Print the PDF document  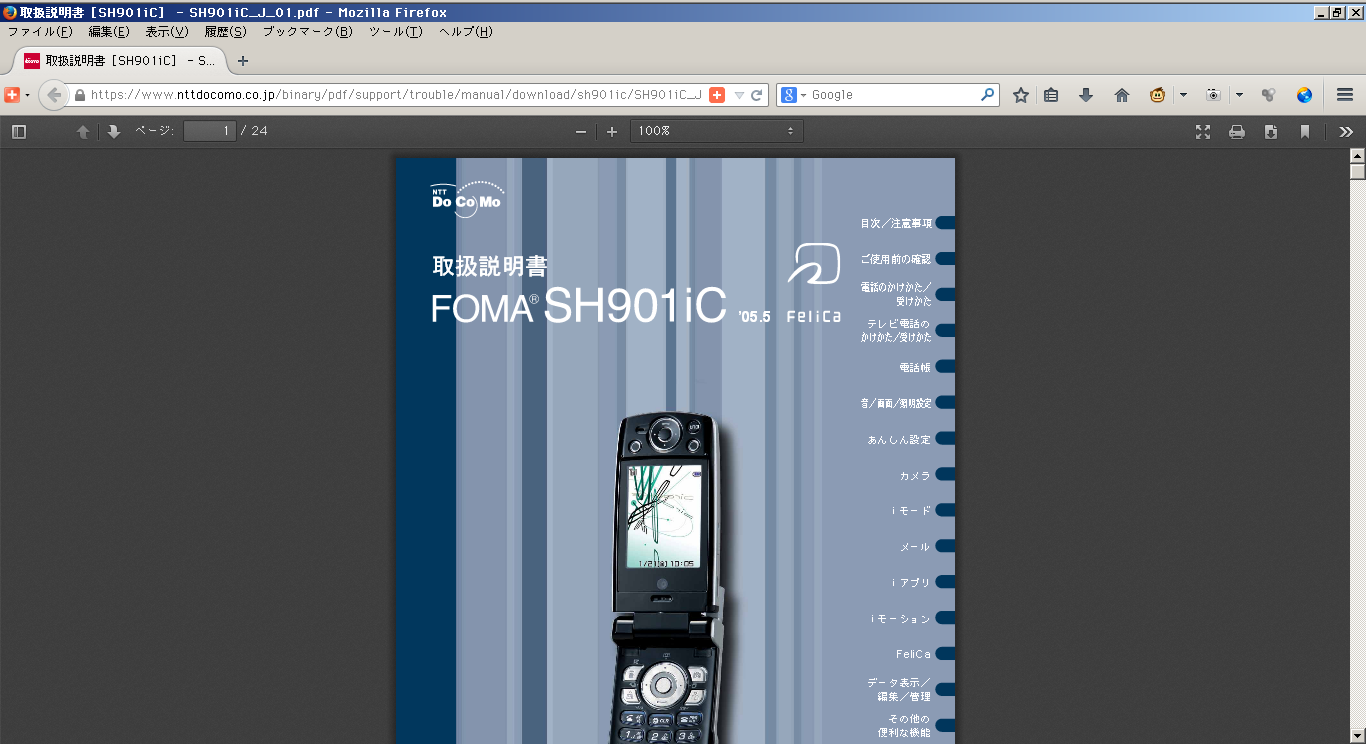(x=1237, y=131)
